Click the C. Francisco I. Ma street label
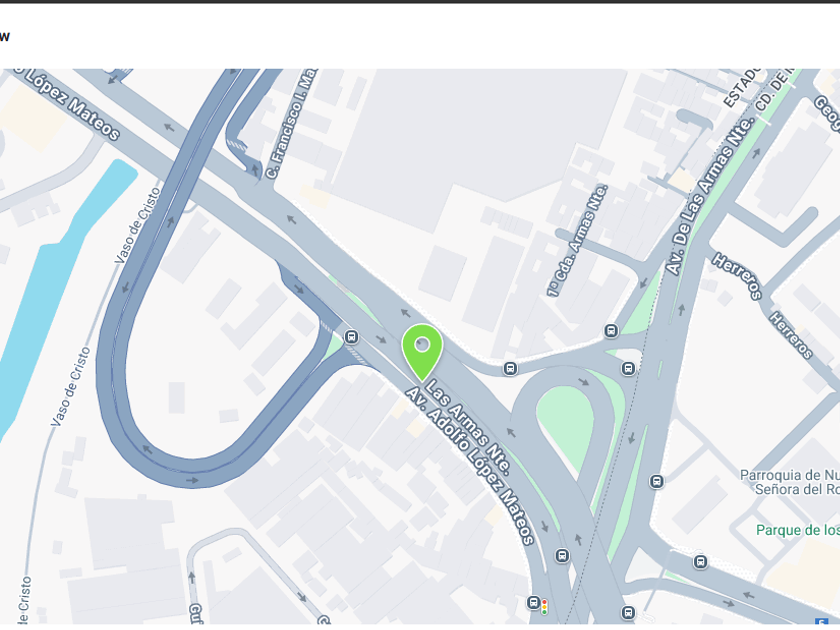The height and width of the screenshot is (630, 840). pyautogui.click(x=292, y=124)
